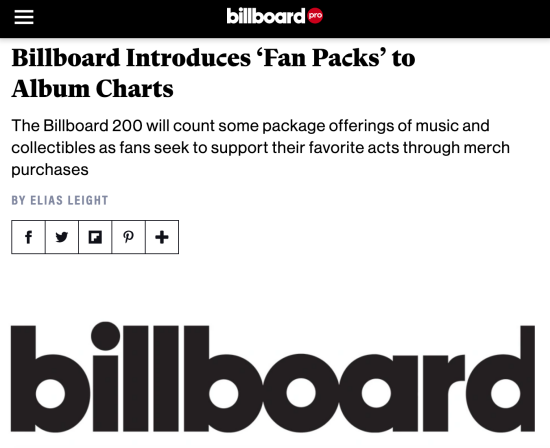Share the article on Facebook
Screen dimensions: 550x448
28,237
